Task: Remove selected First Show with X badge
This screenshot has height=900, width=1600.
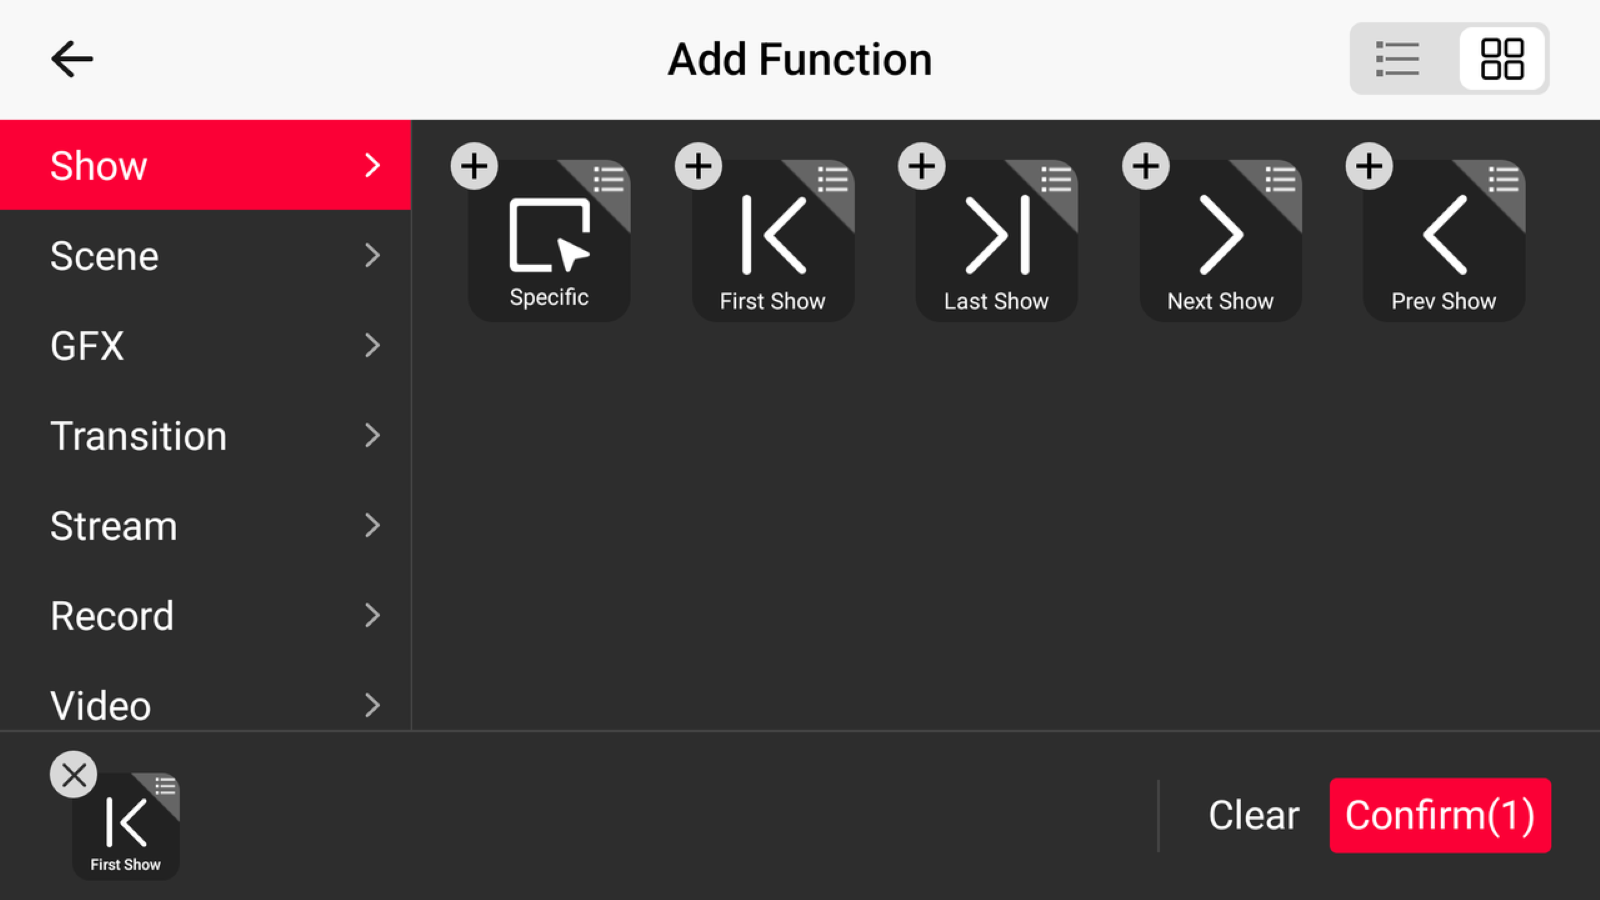Action: [74, 775]
